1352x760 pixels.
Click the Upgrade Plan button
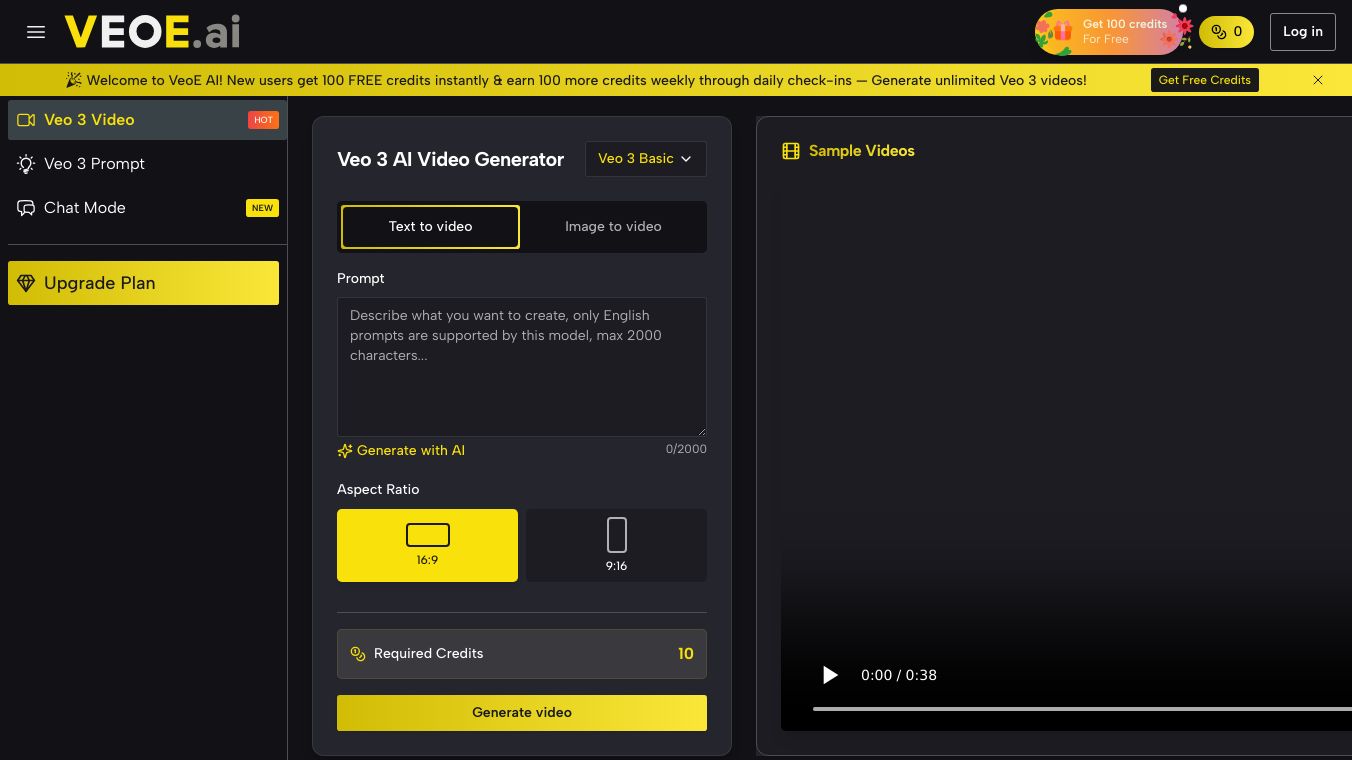(143, 283)
